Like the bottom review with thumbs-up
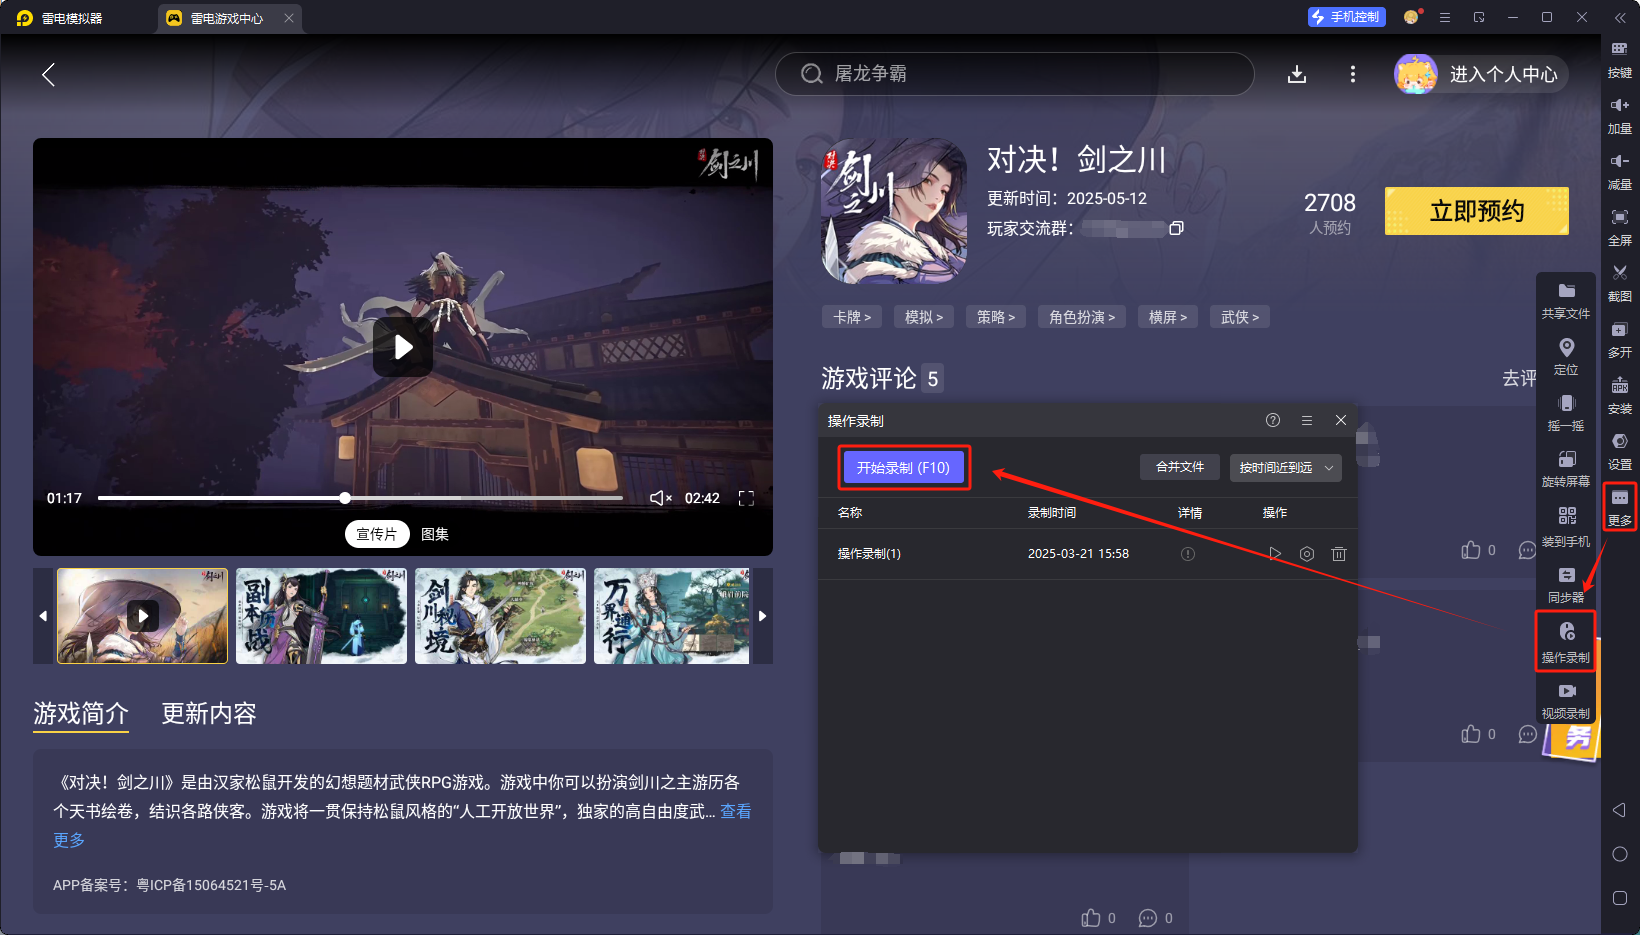The image size is (1640, 935). 1091,918
